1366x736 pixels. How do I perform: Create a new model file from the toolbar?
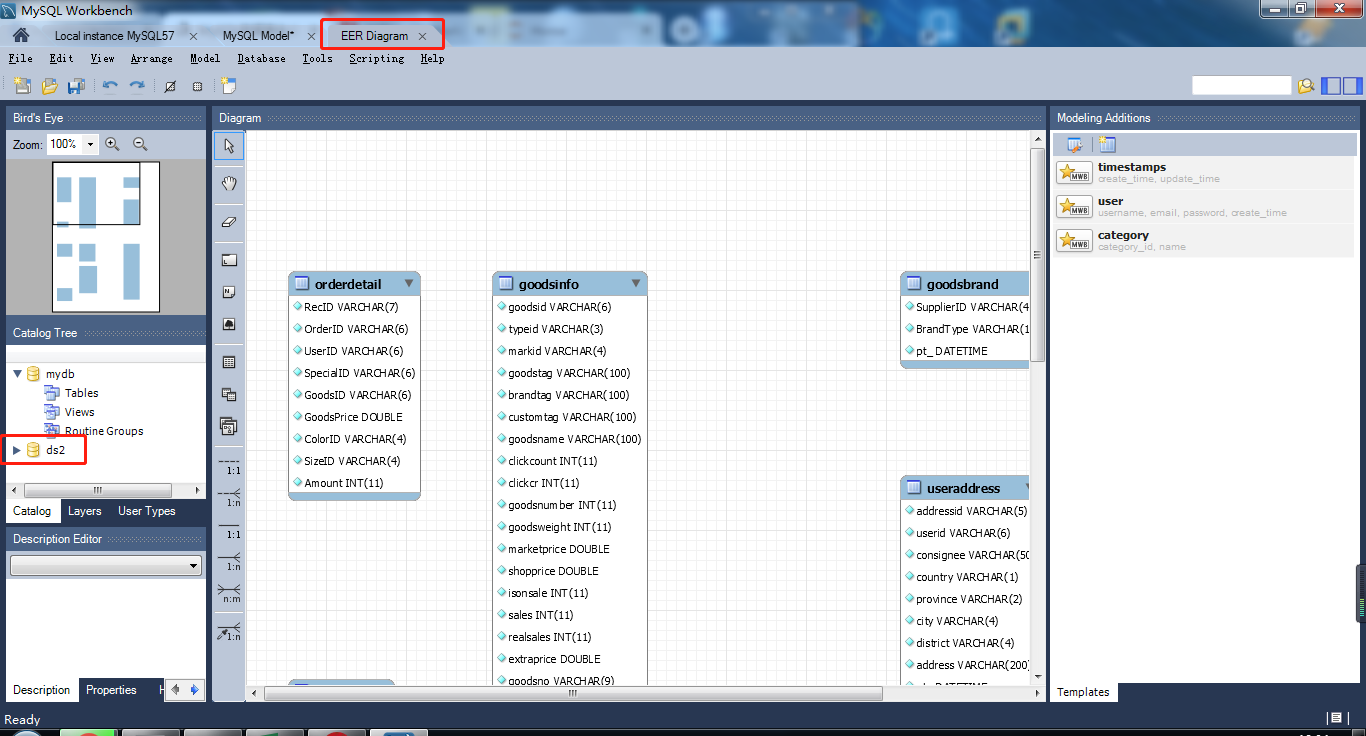click(21, 86)
